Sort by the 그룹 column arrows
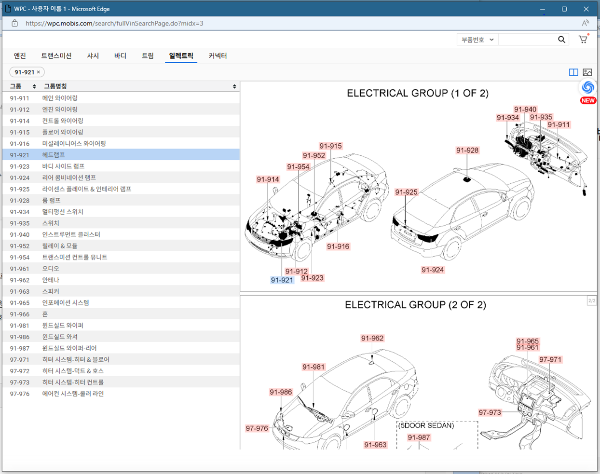 point(34,86)
